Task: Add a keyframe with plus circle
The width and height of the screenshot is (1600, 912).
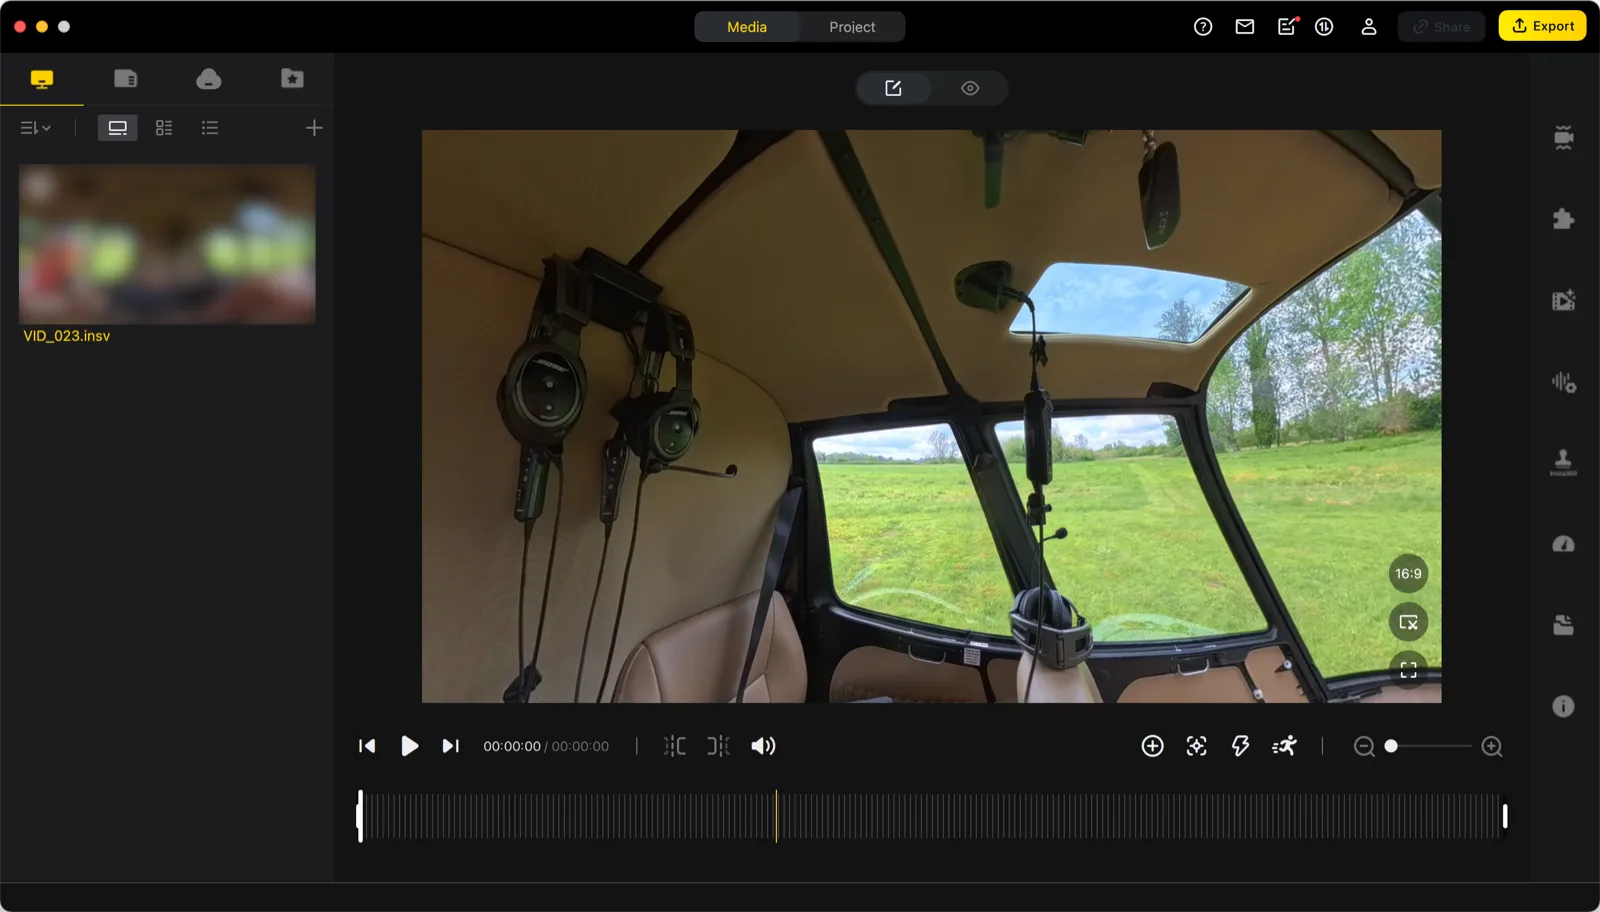Action: point(1152,746)
